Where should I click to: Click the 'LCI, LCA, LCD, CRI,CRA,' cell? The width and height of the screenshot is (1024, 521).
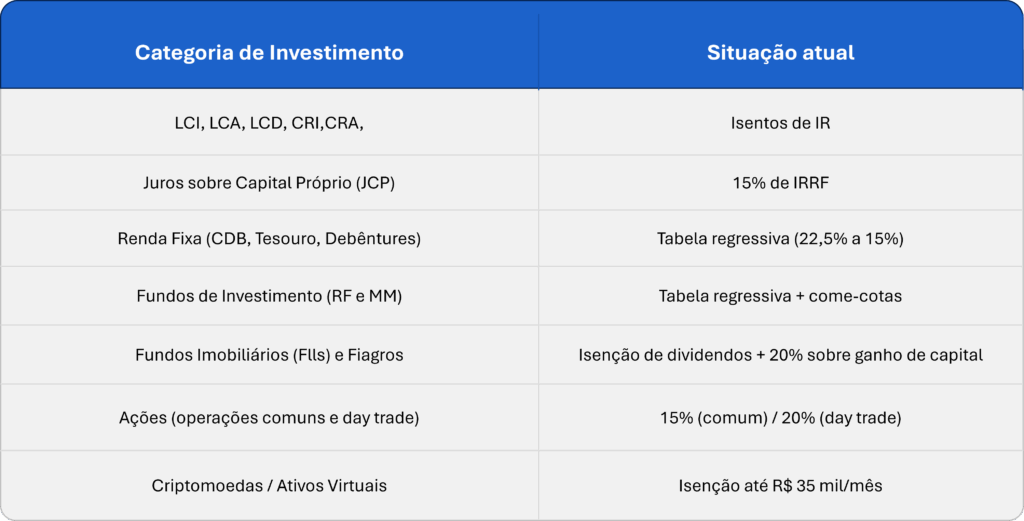pyautogui.click(x=269, y=124)
